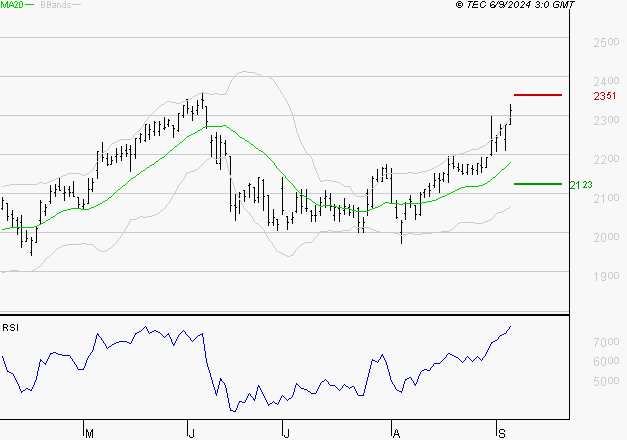Click the red 2351 resistance value

[605, 96]
